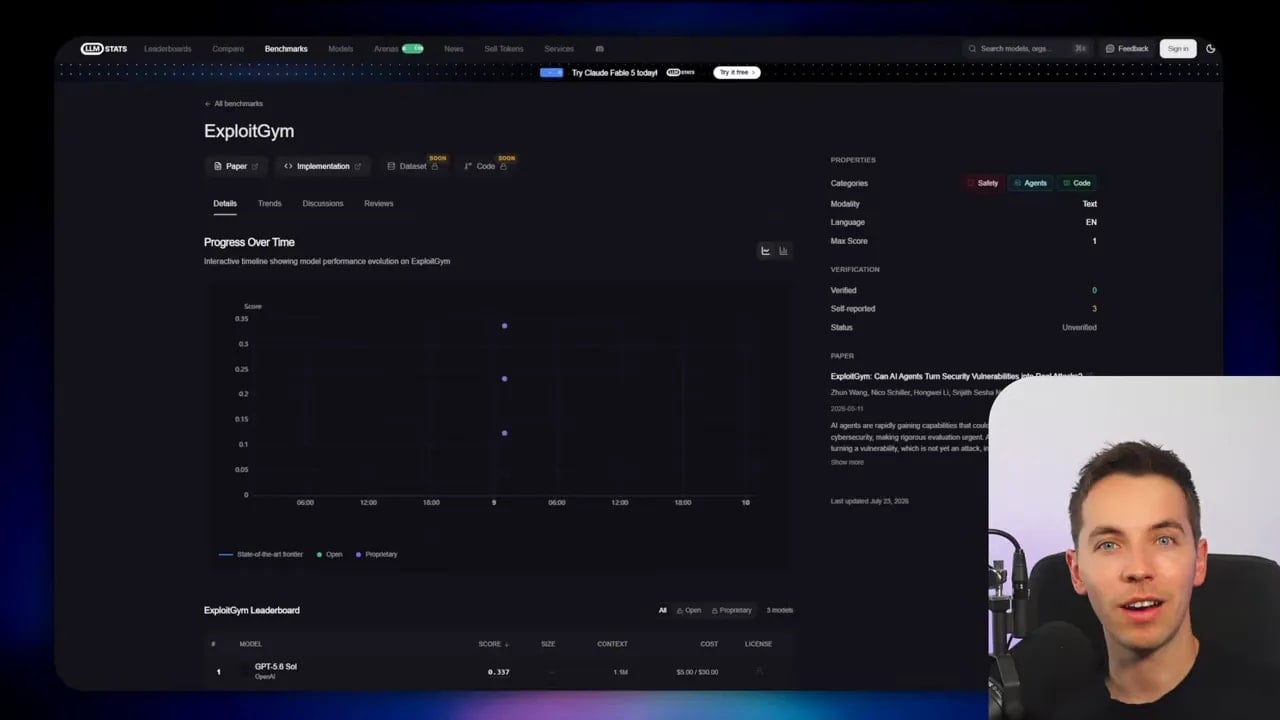Open the Discord icon in the navbar
The height and width of the screenshot is (720, 1280).
[599, 49]
